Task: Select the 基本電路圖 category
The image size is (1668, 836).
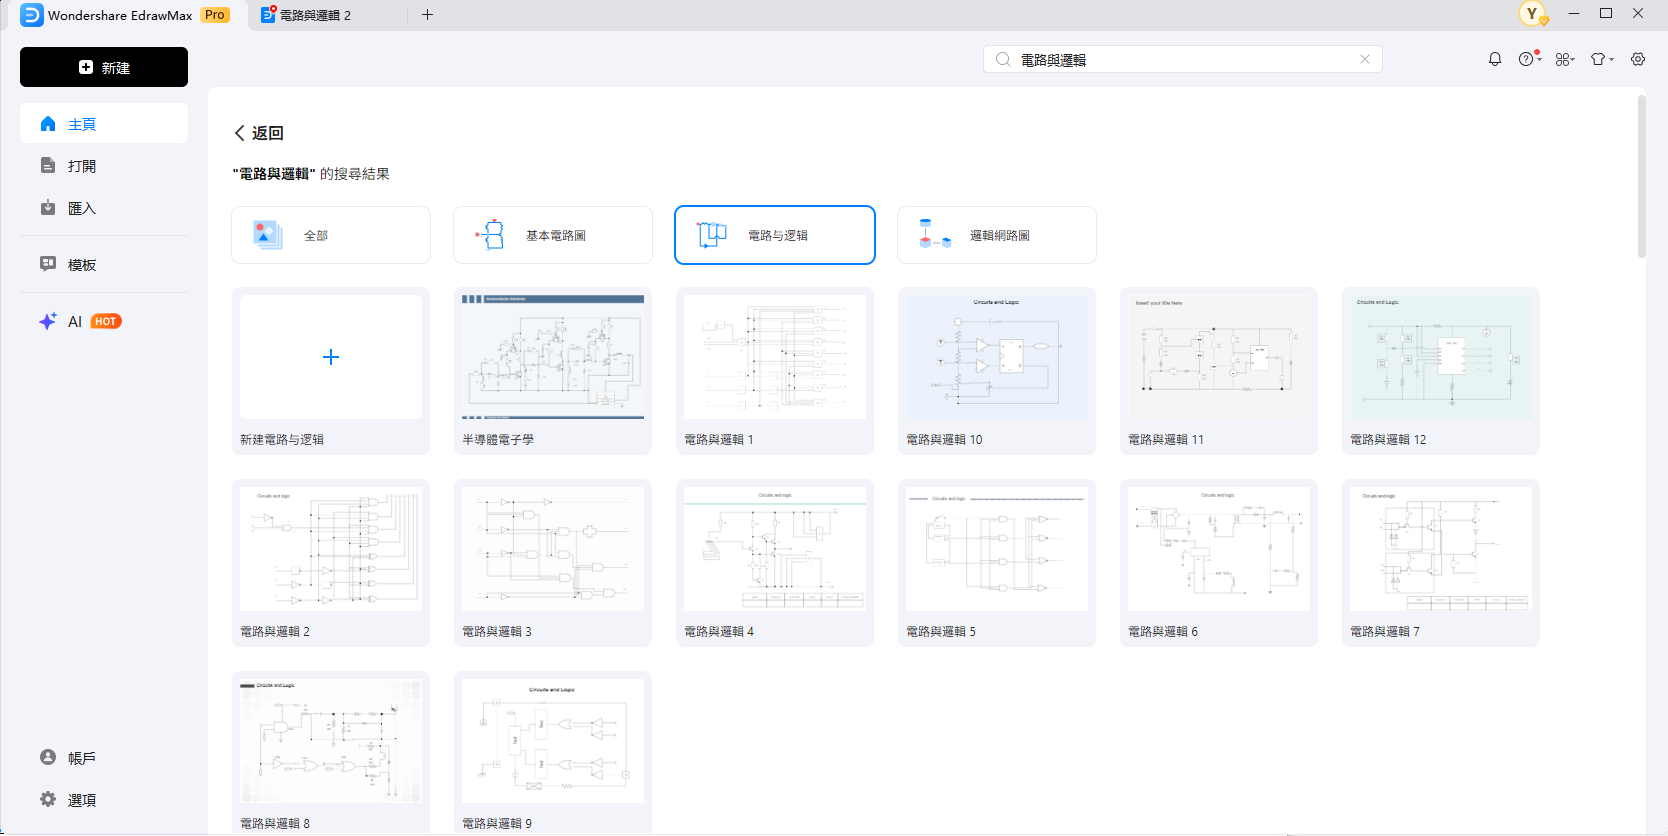Action: 553,236
